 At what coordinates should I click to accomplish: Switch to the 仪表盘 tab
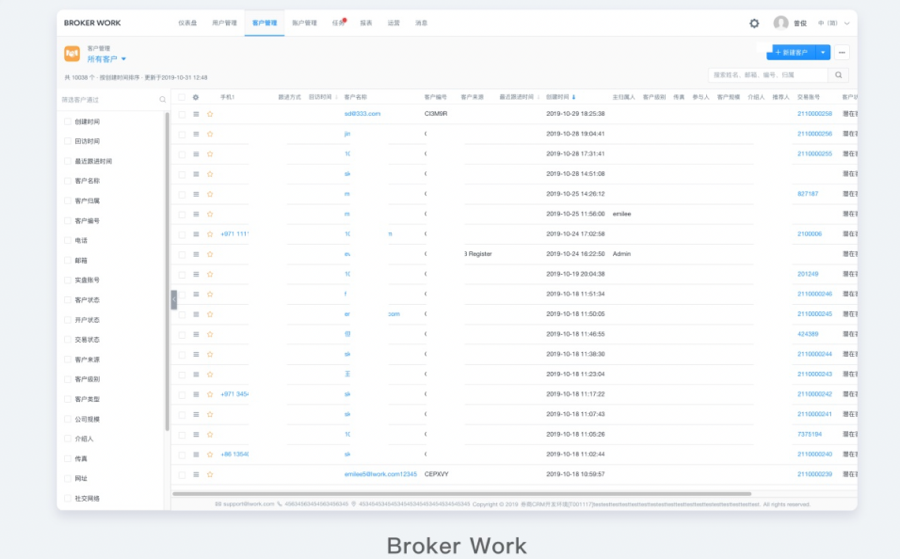click(187, 23)
